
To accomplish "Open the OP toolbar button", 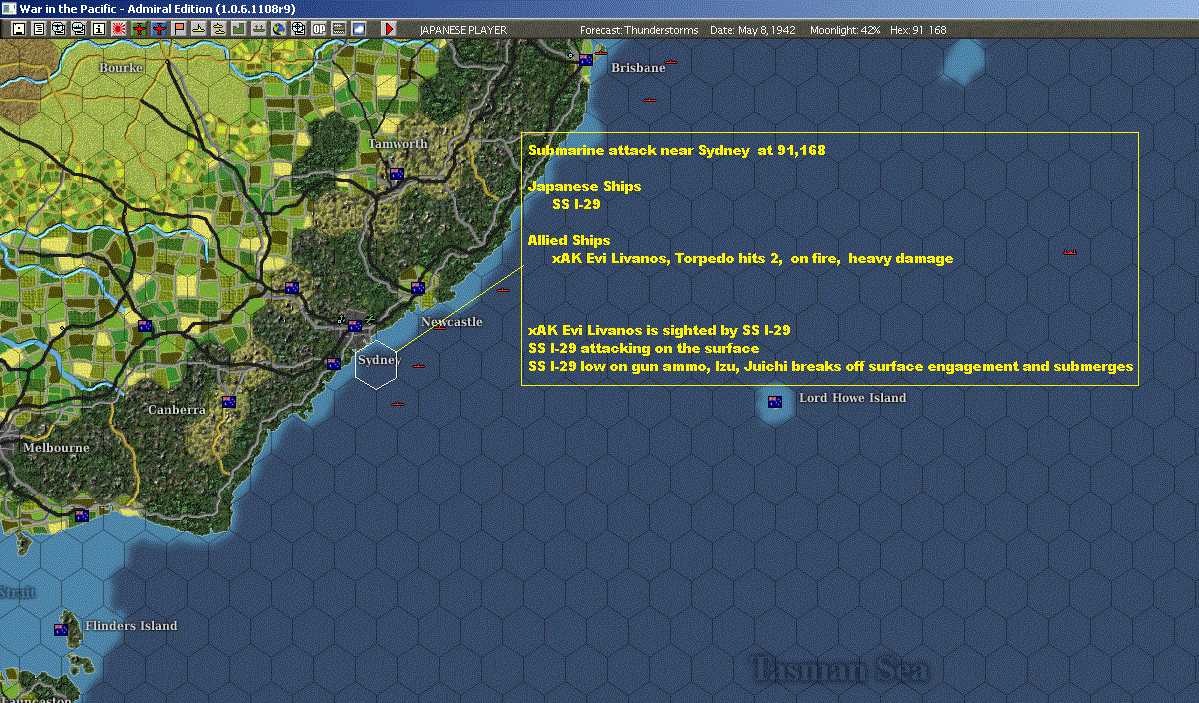I will pyautogui.click(x=319, y=29).
